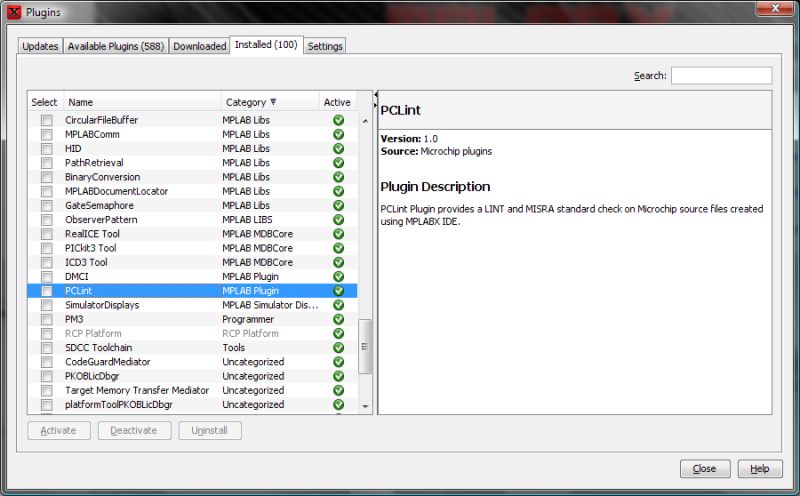The width and height of the screenshot is (800, 496).
Task: Click the Category column sort arrow
Action: (x=273, y=102)
